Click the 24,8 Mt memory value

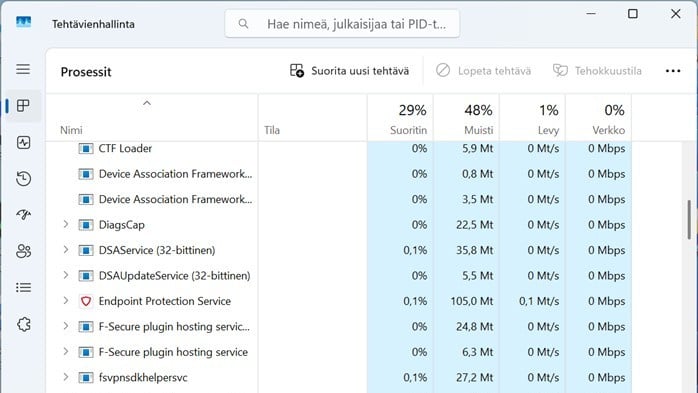pos(474,327)
